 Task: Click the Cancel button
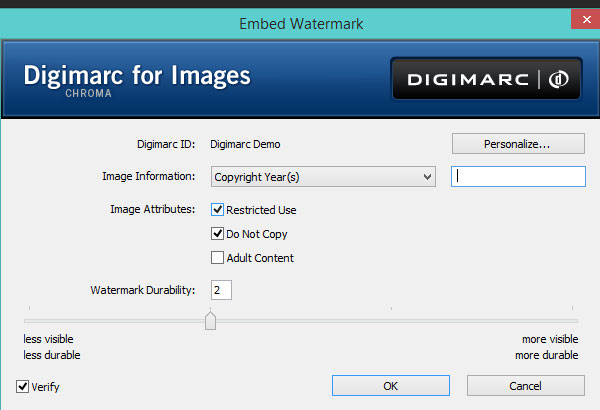pos(525,385)
